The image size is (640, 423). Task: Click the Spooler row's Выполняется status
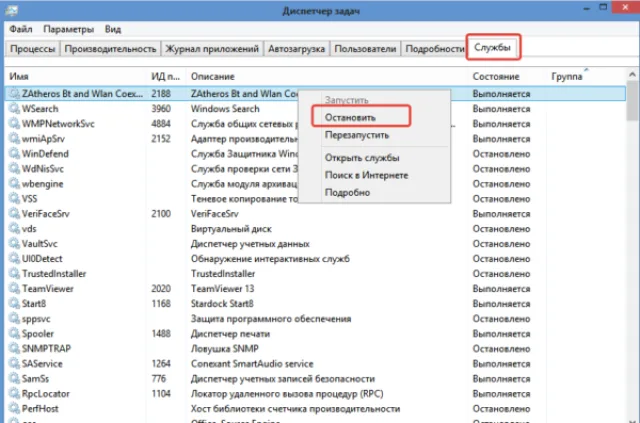click(x=501, y=334)
